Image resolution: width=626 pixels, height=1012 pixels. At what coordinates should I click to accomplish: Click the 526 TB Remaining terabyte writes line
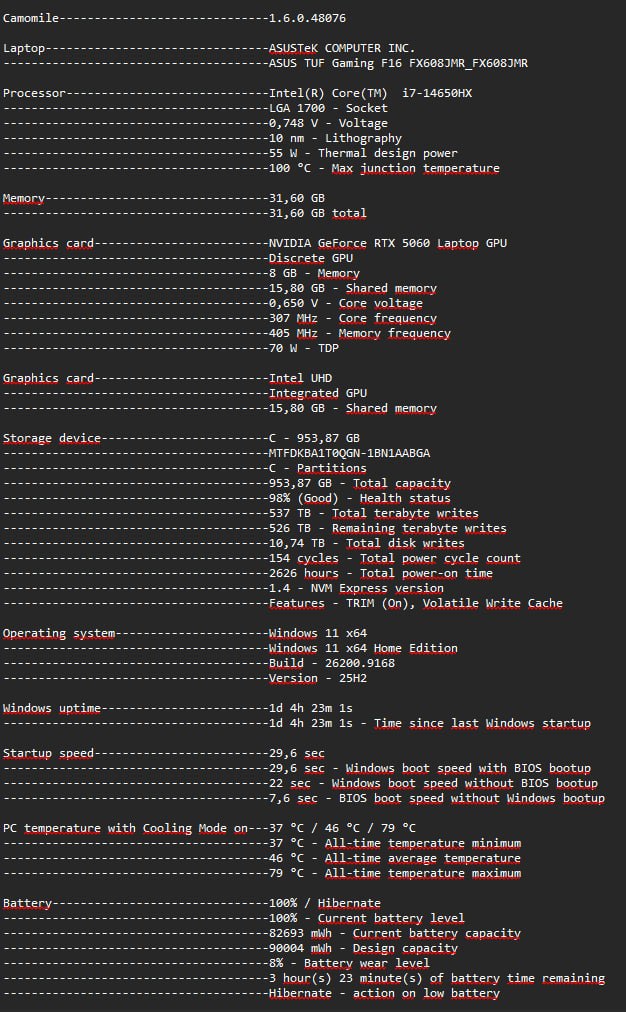(388, 528)
